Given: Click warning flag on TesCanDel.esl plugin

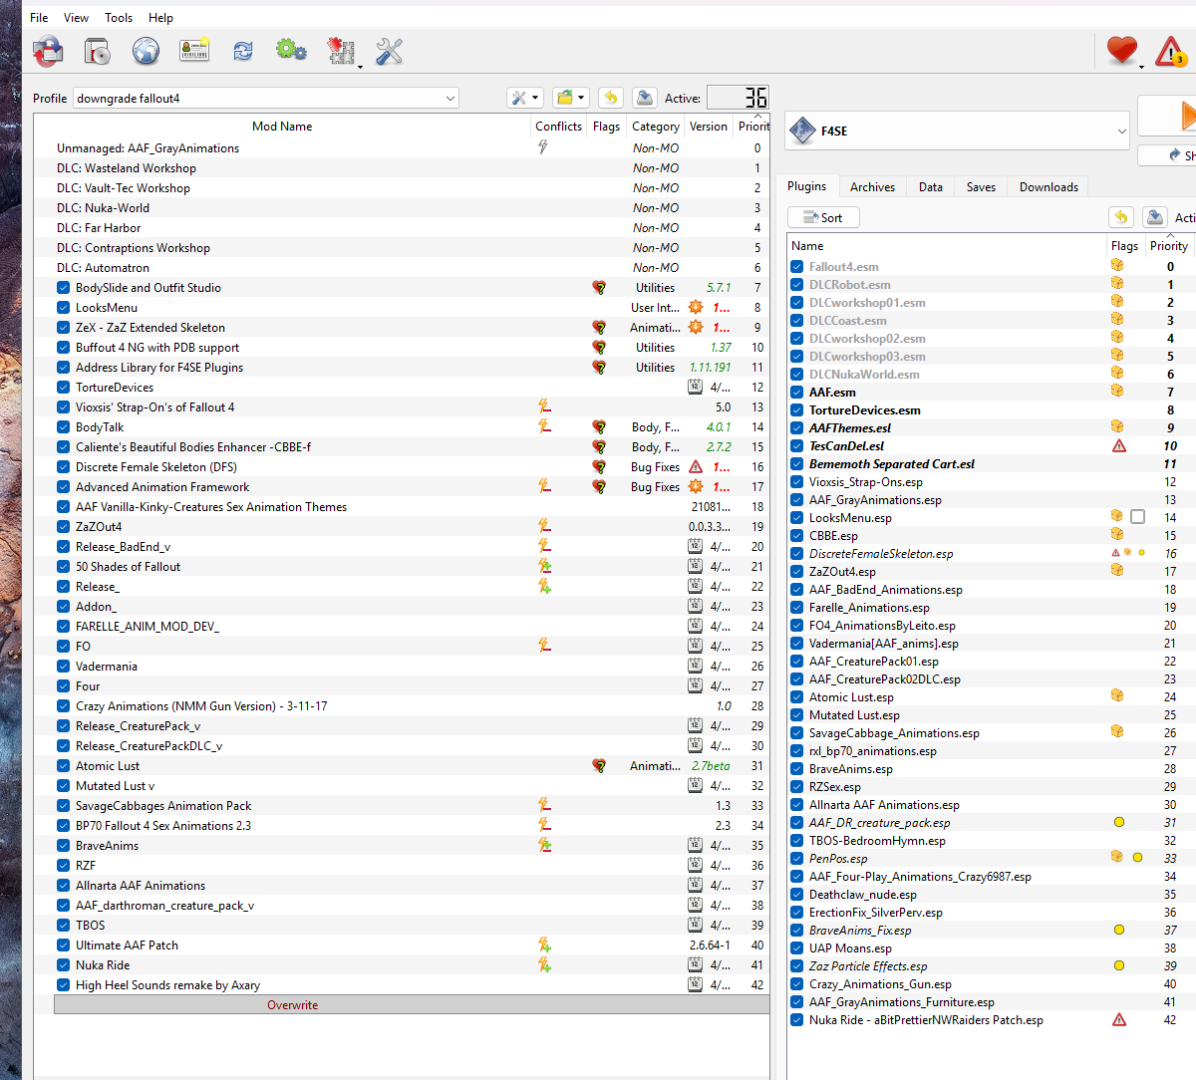Looking at the screenshot, I should click(1119, 445).
